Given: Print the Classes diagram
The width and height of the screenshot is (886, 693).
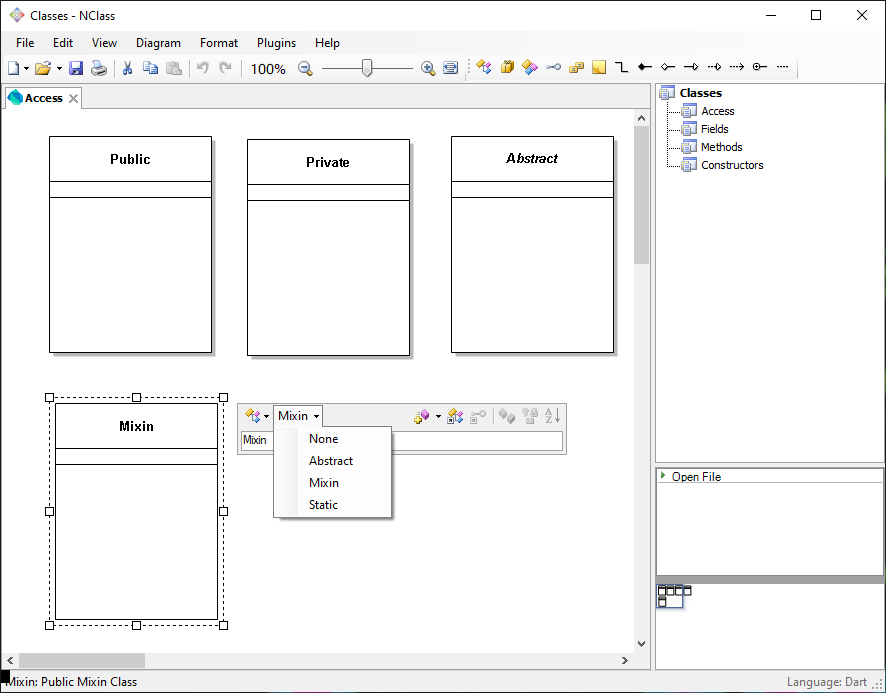Looking at the screenshot, I should (x=98, y=67).
